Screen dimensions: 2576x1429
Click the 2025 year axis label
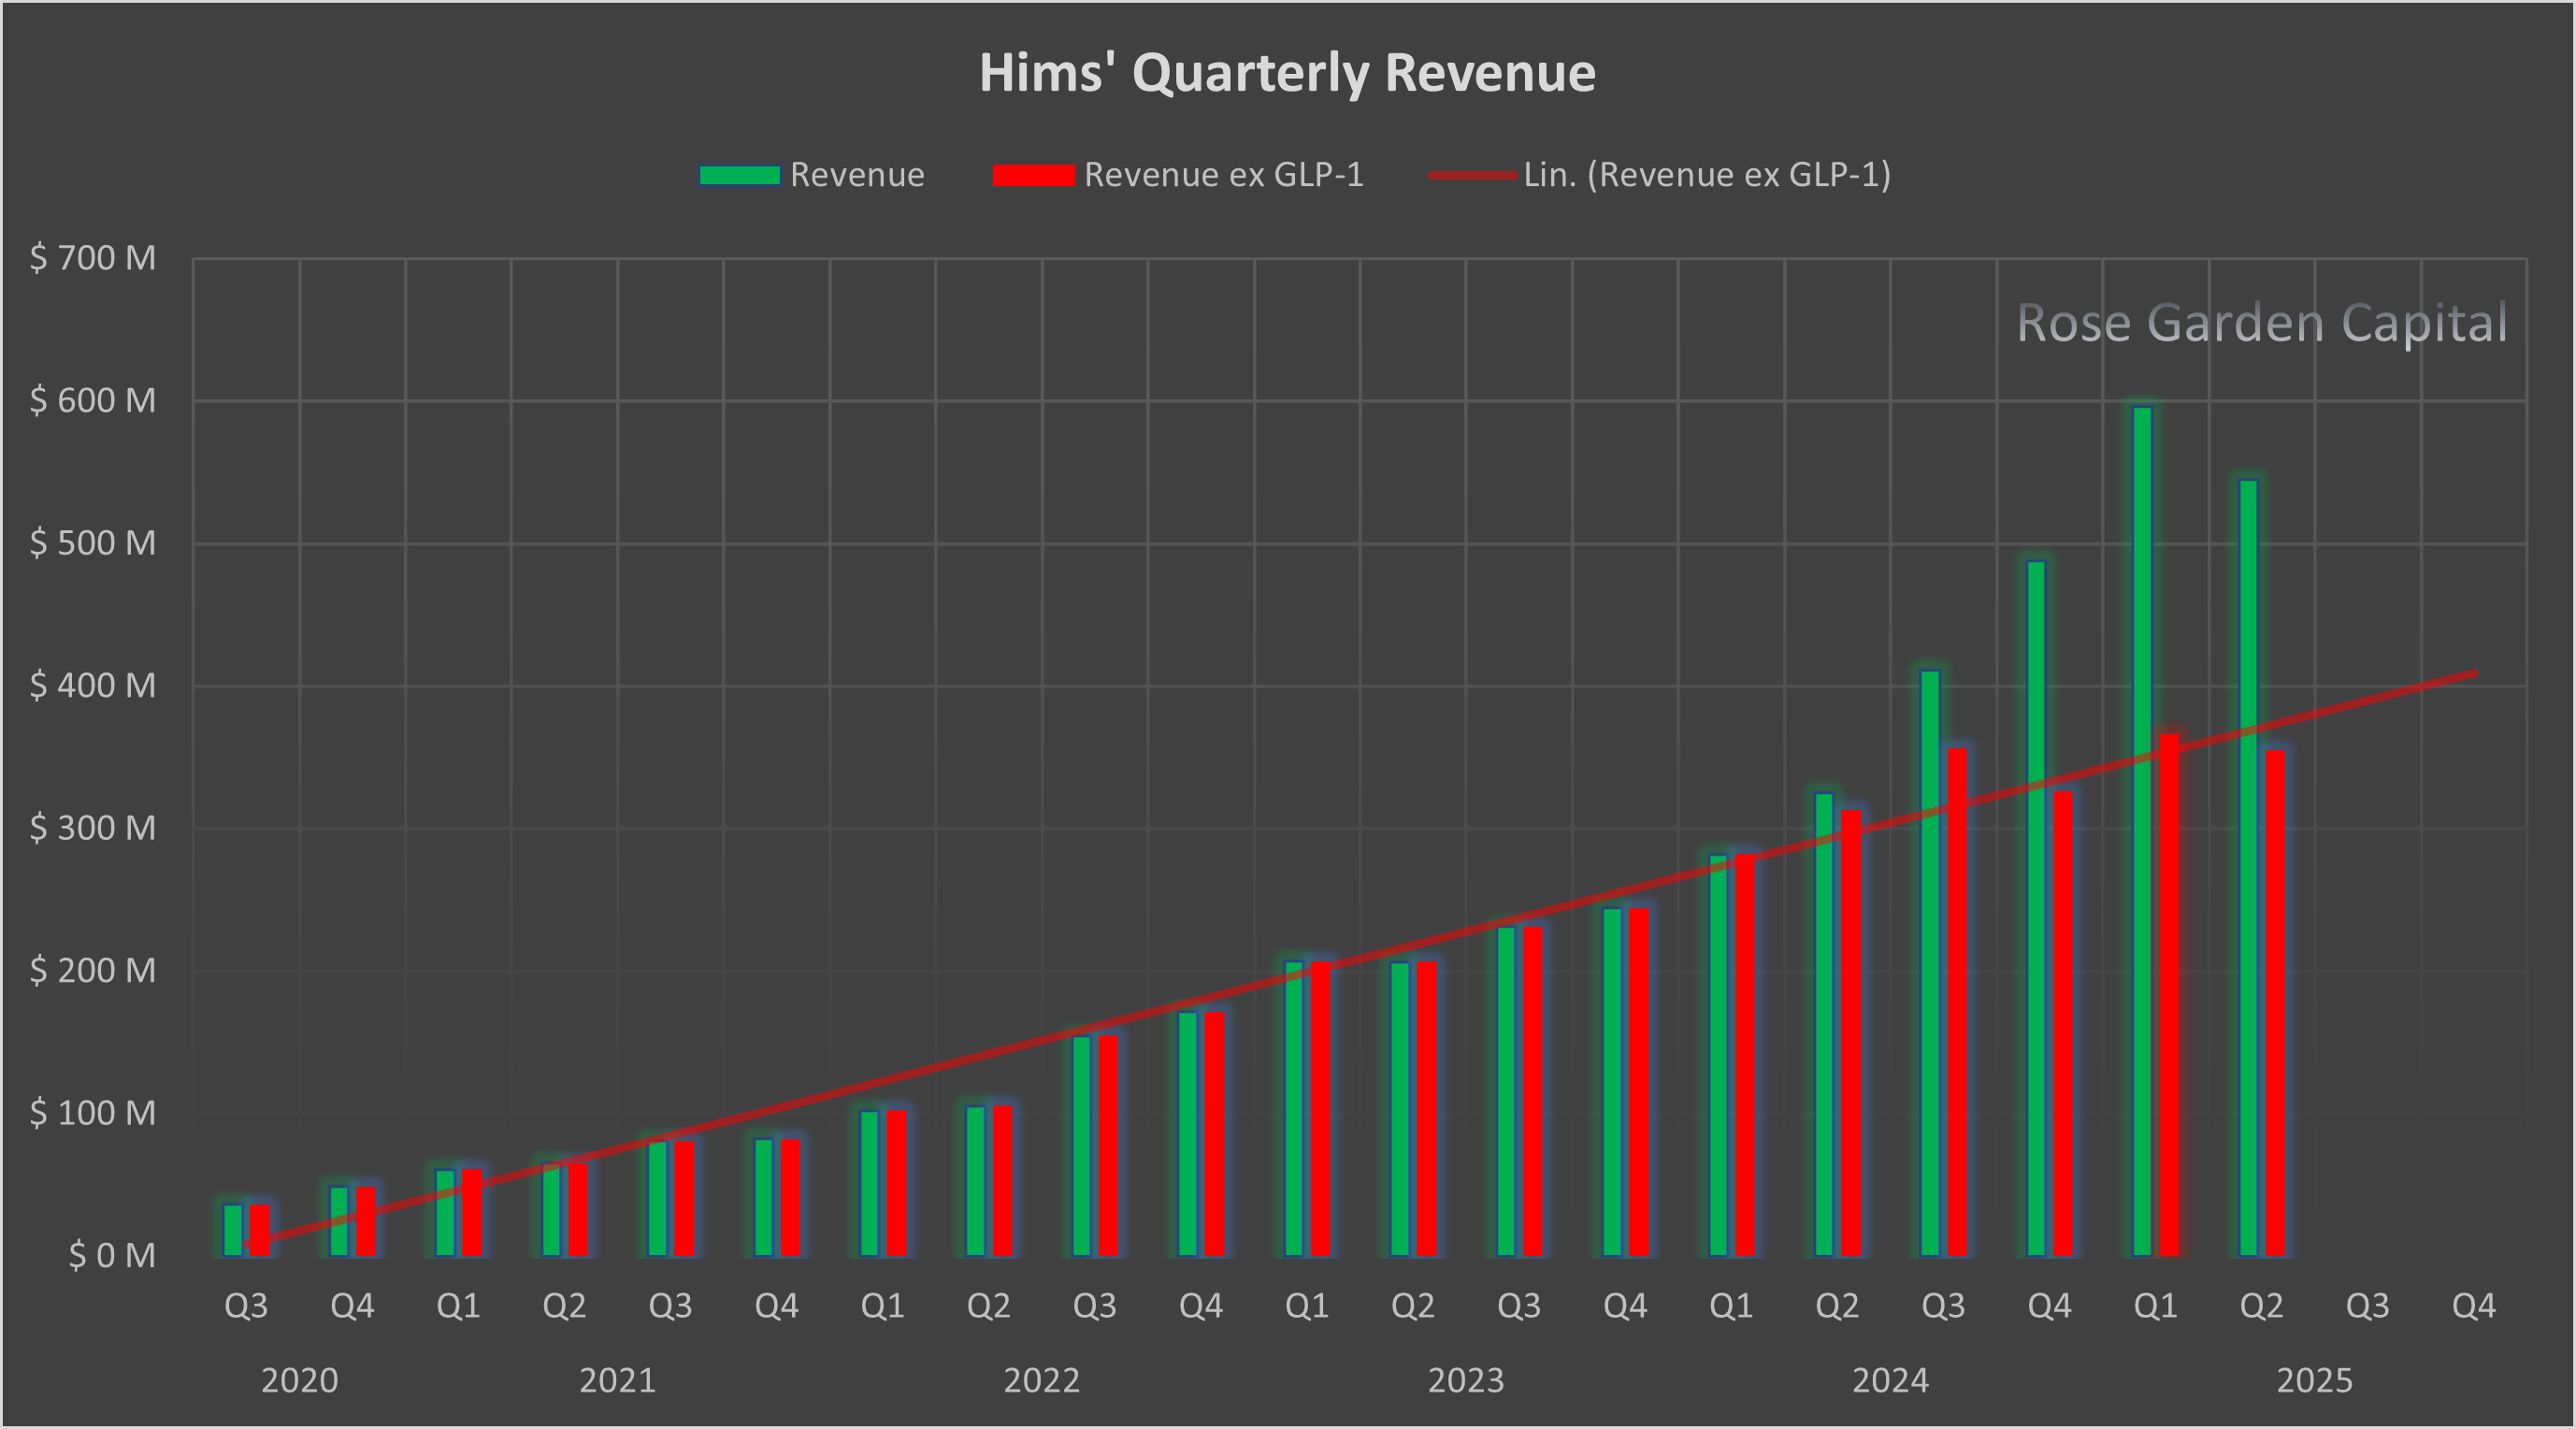(x=2314, y=1381)
